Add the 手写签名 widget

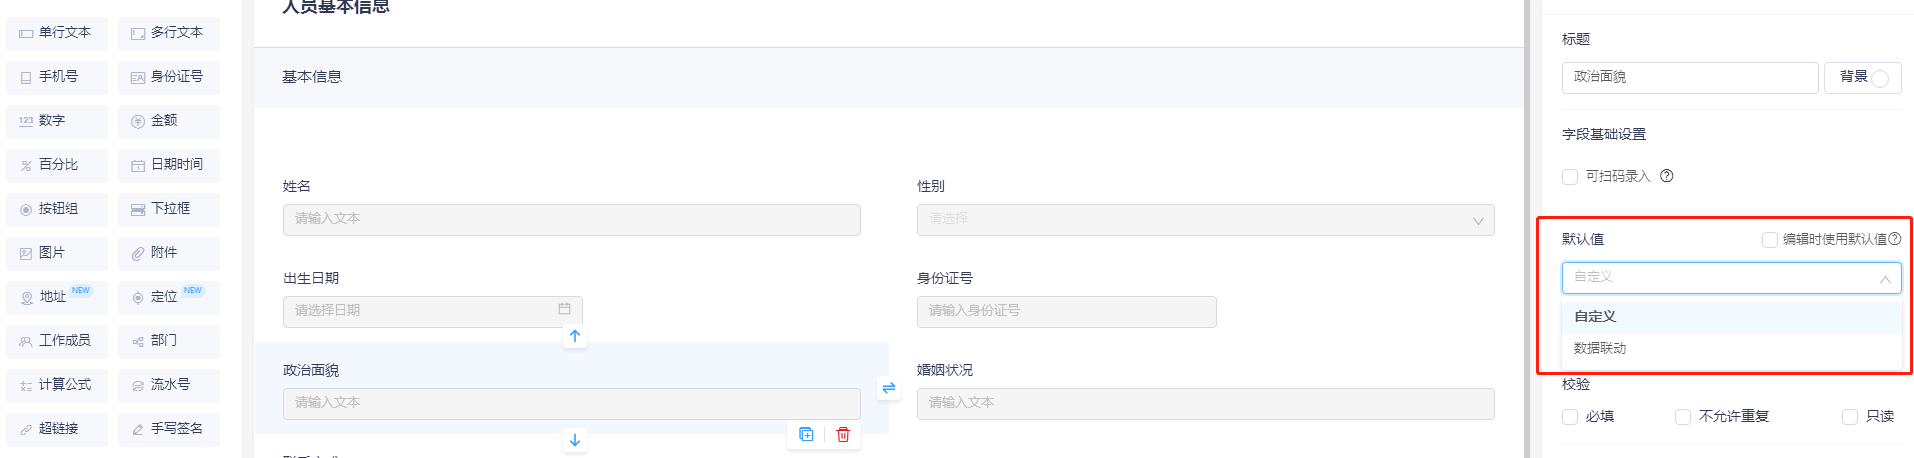168,429
